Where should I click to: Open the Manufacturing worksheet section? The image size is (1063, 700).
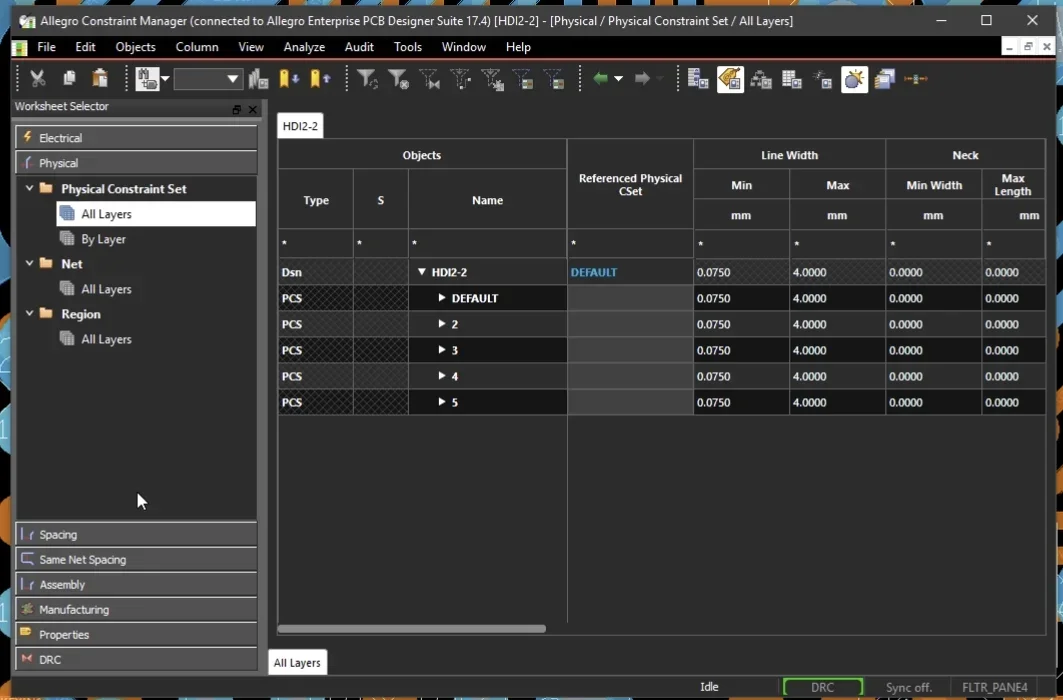point(136,609)
